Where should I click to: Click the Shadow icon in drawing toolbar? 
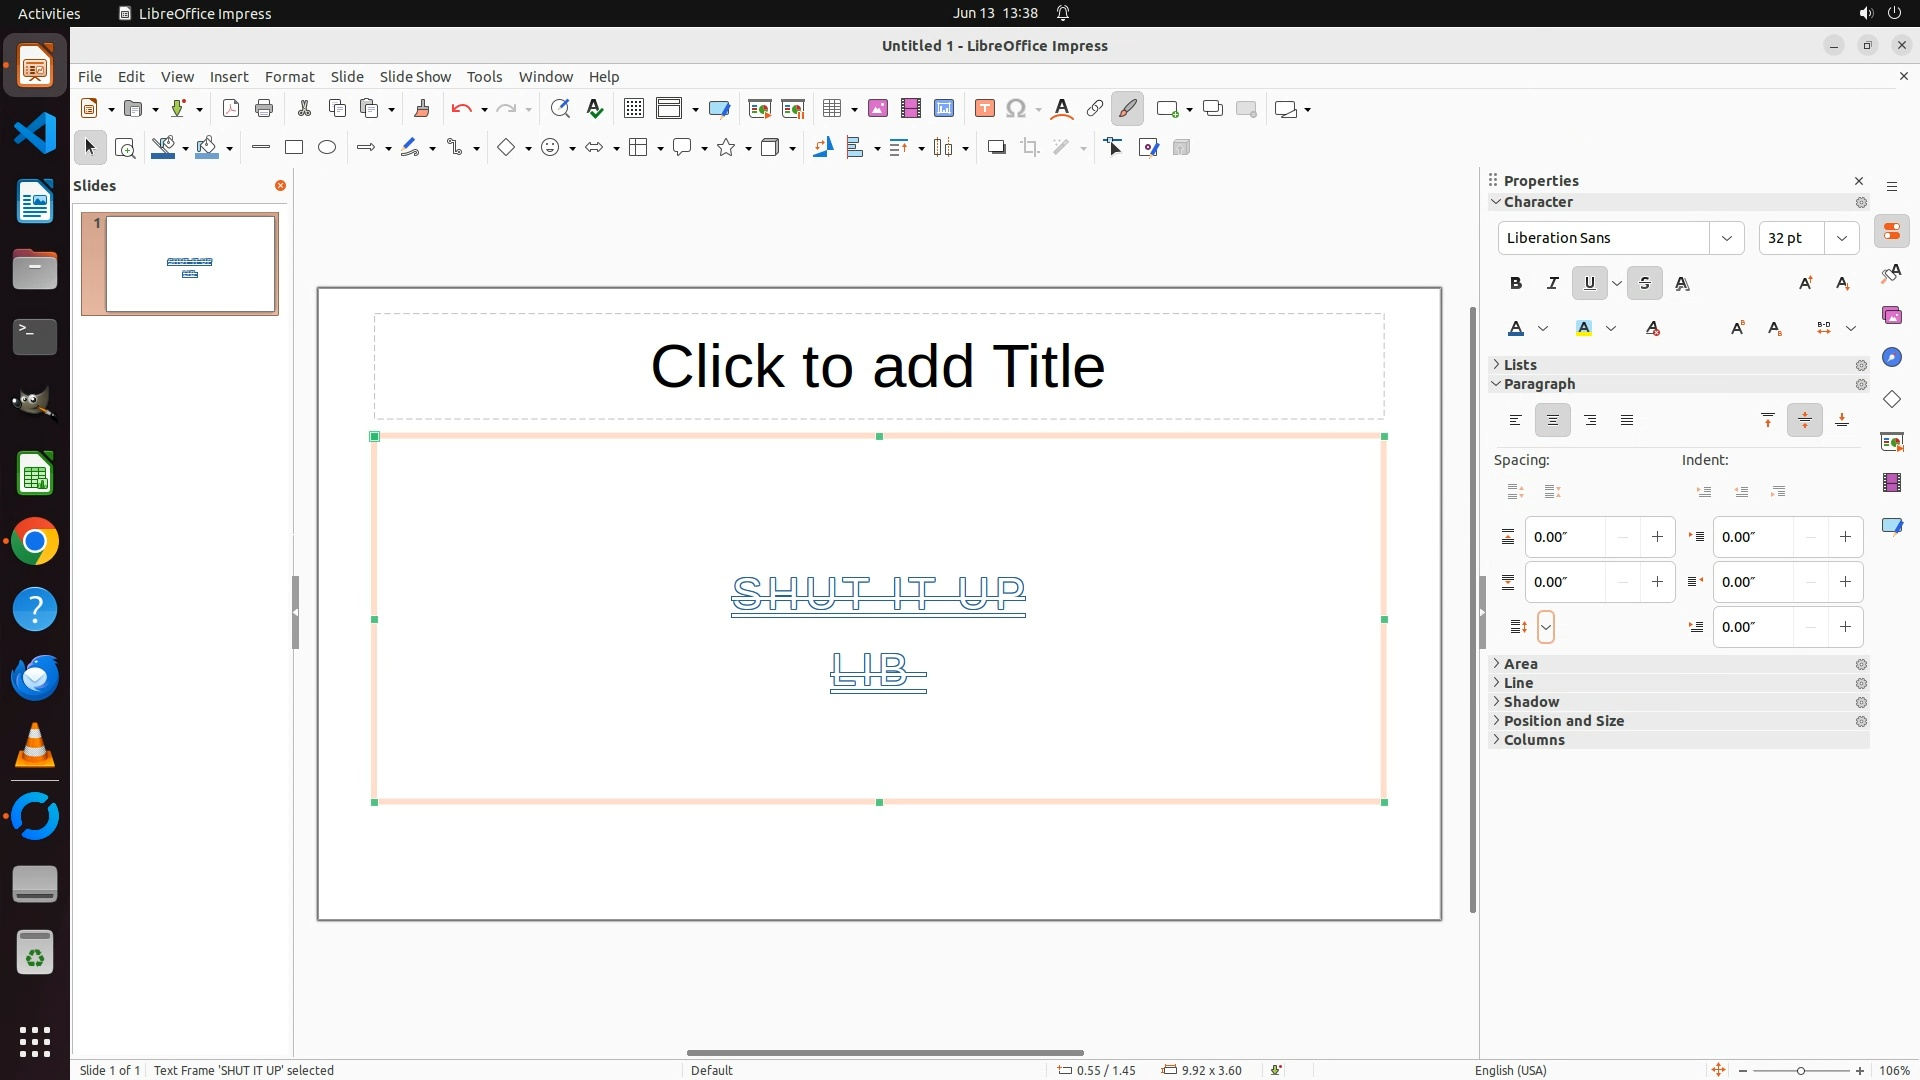(996, 148)
